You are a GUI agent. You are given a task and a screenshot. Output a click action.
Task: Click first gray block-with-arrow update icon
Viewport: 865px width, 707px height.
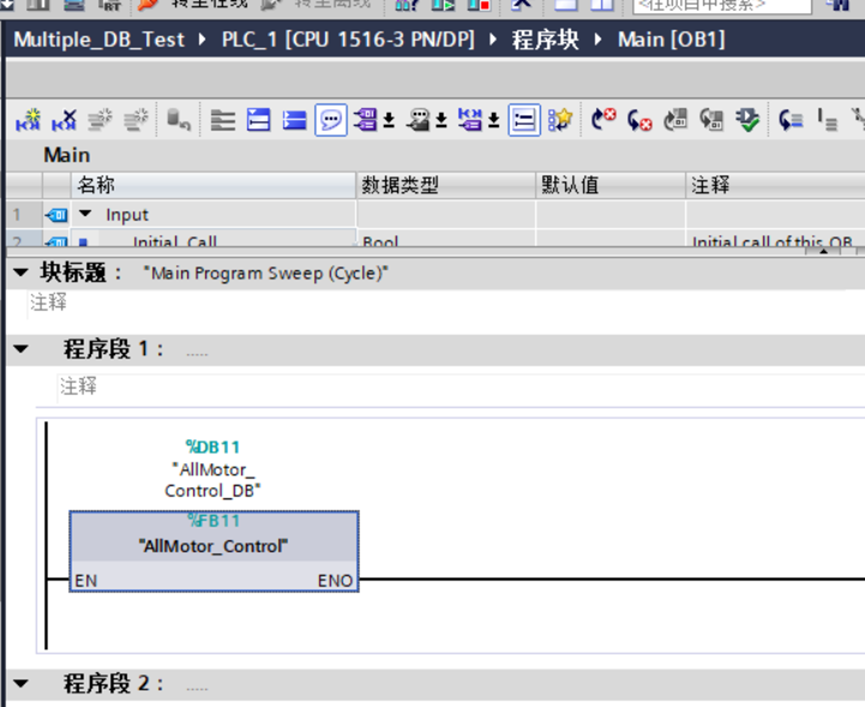point(675,120)
